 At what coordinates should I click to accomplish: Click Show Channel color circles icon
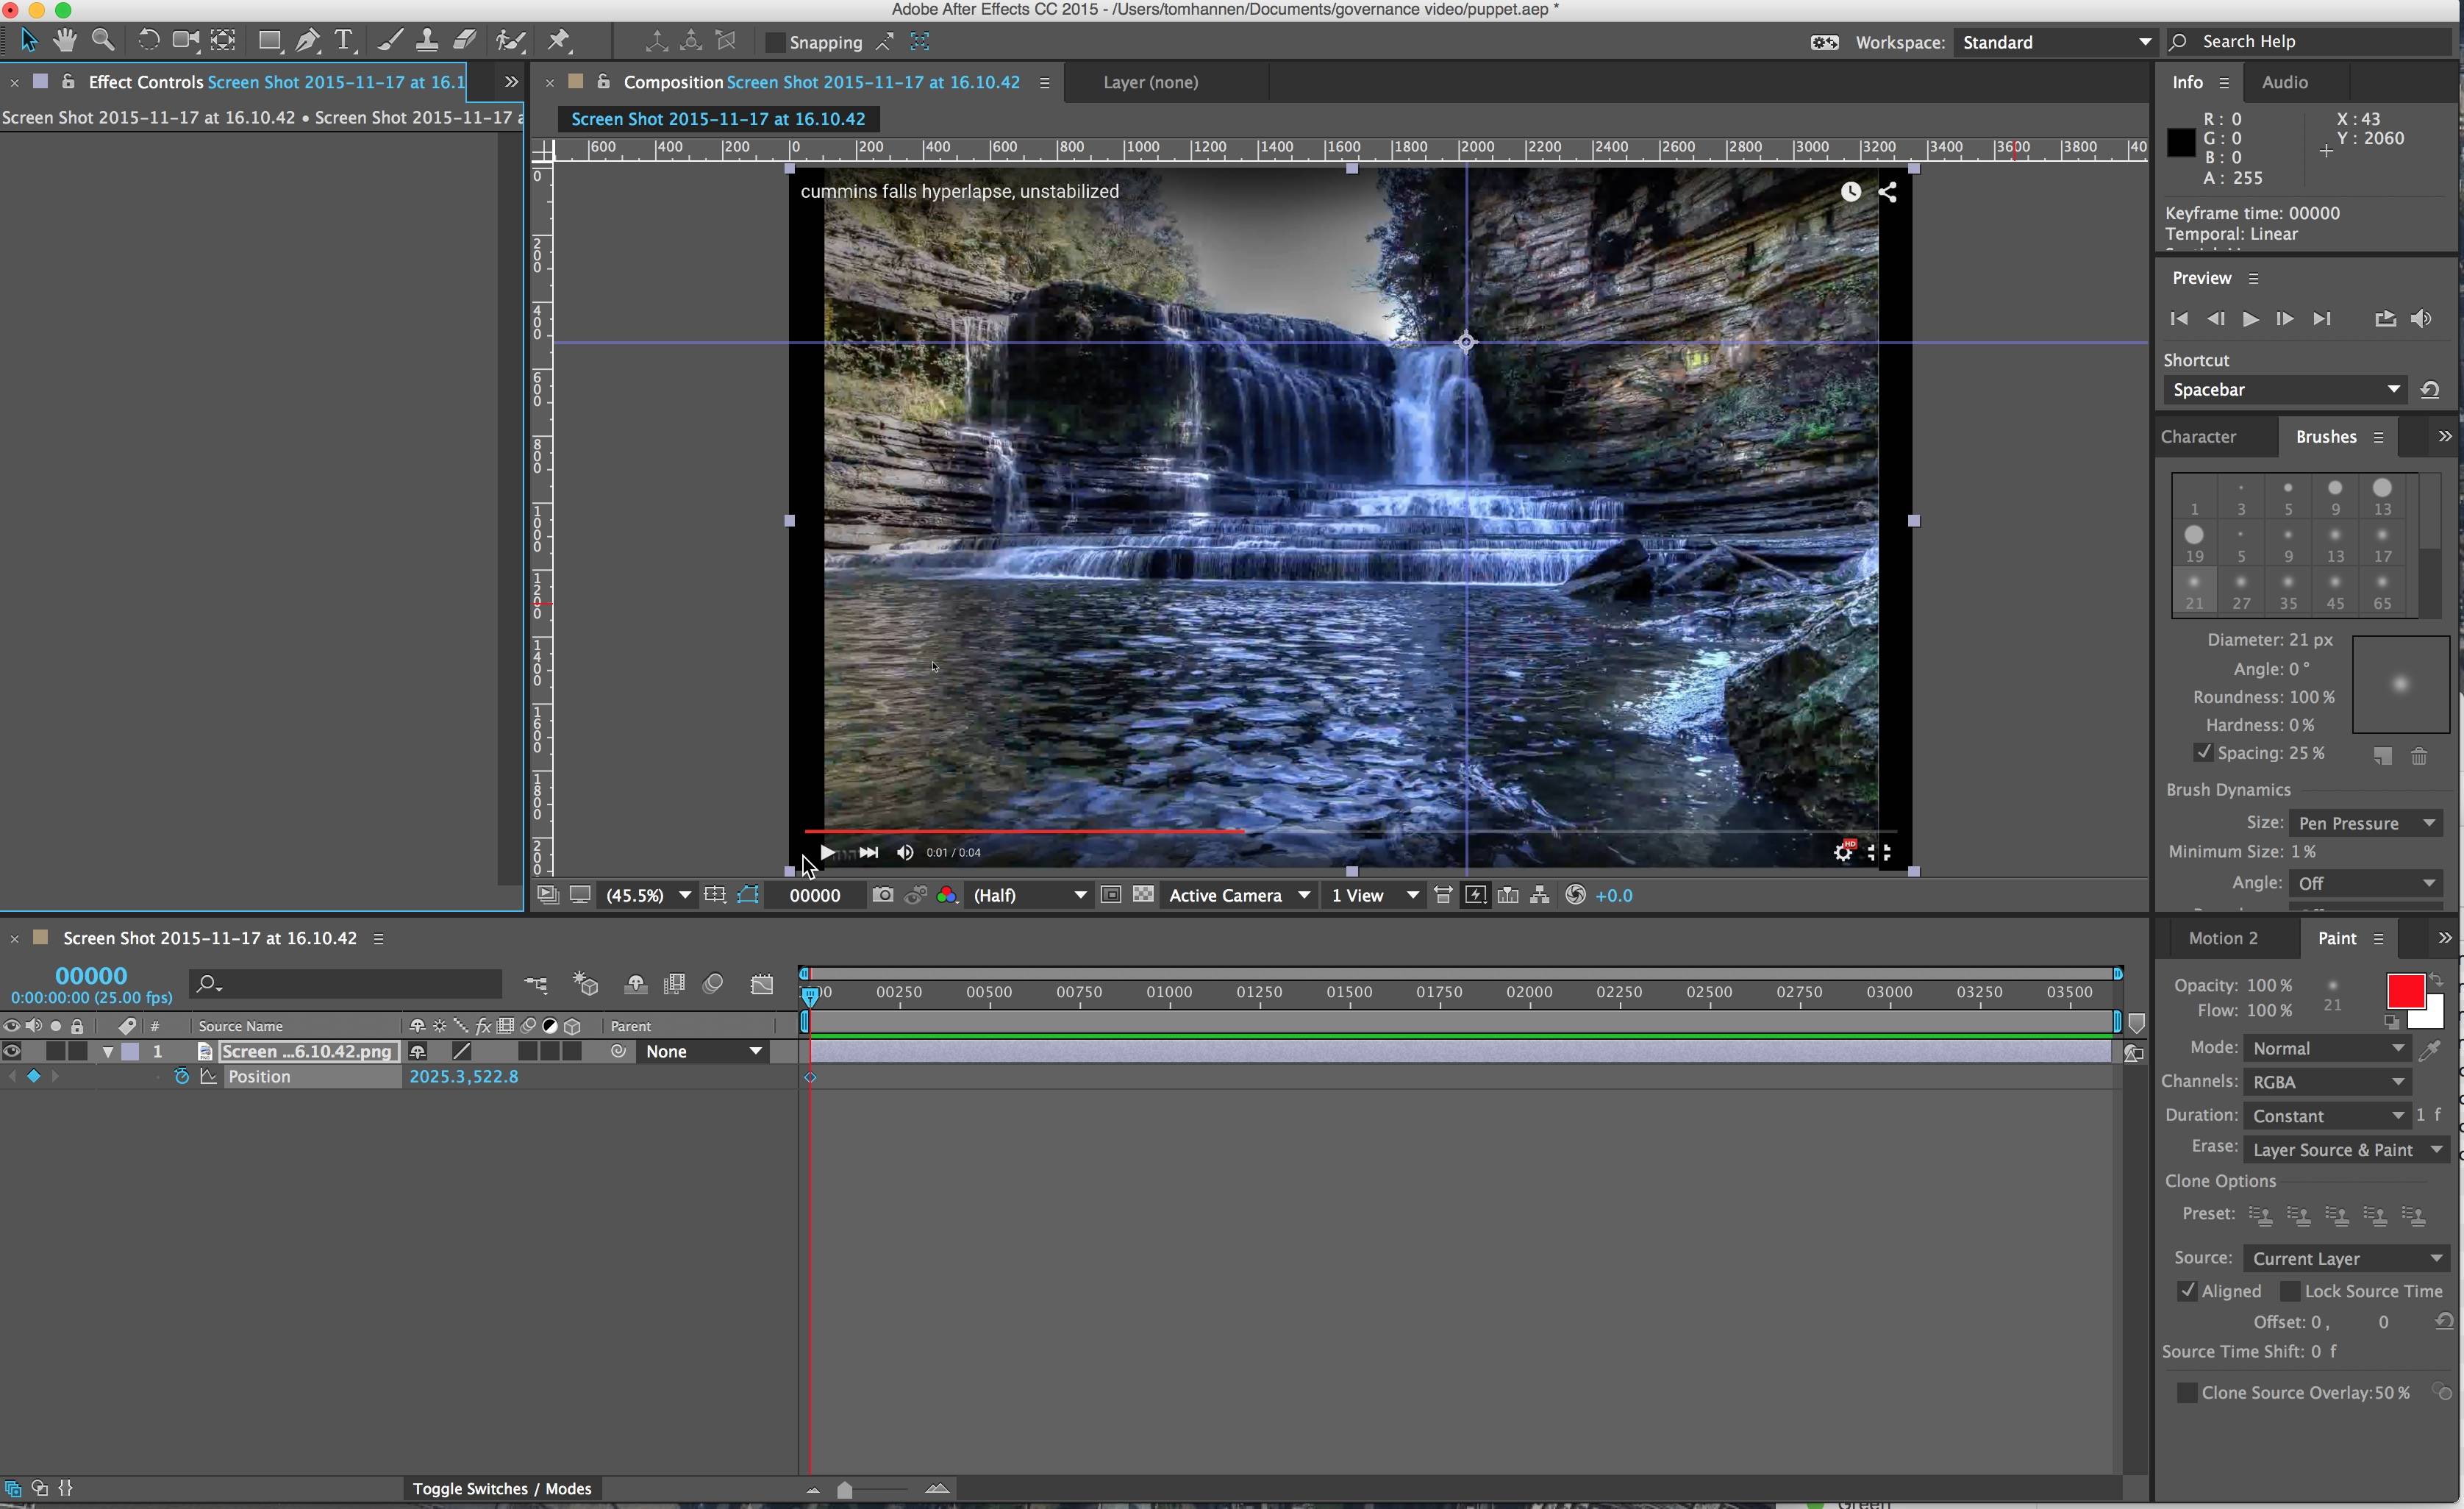click(x=947, y=895)
